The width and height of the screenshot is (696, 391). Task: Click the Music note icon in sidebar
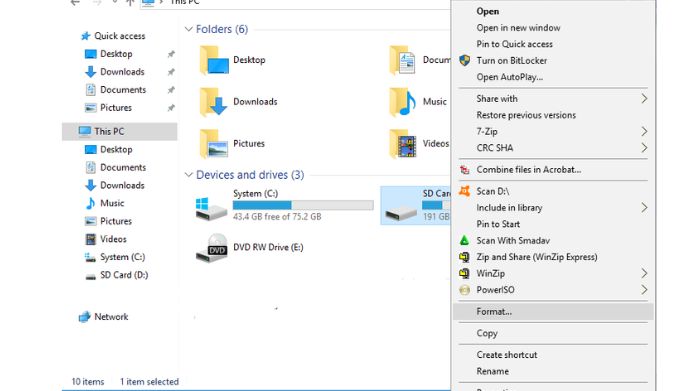pyautogui.click(x=91, y=203)
